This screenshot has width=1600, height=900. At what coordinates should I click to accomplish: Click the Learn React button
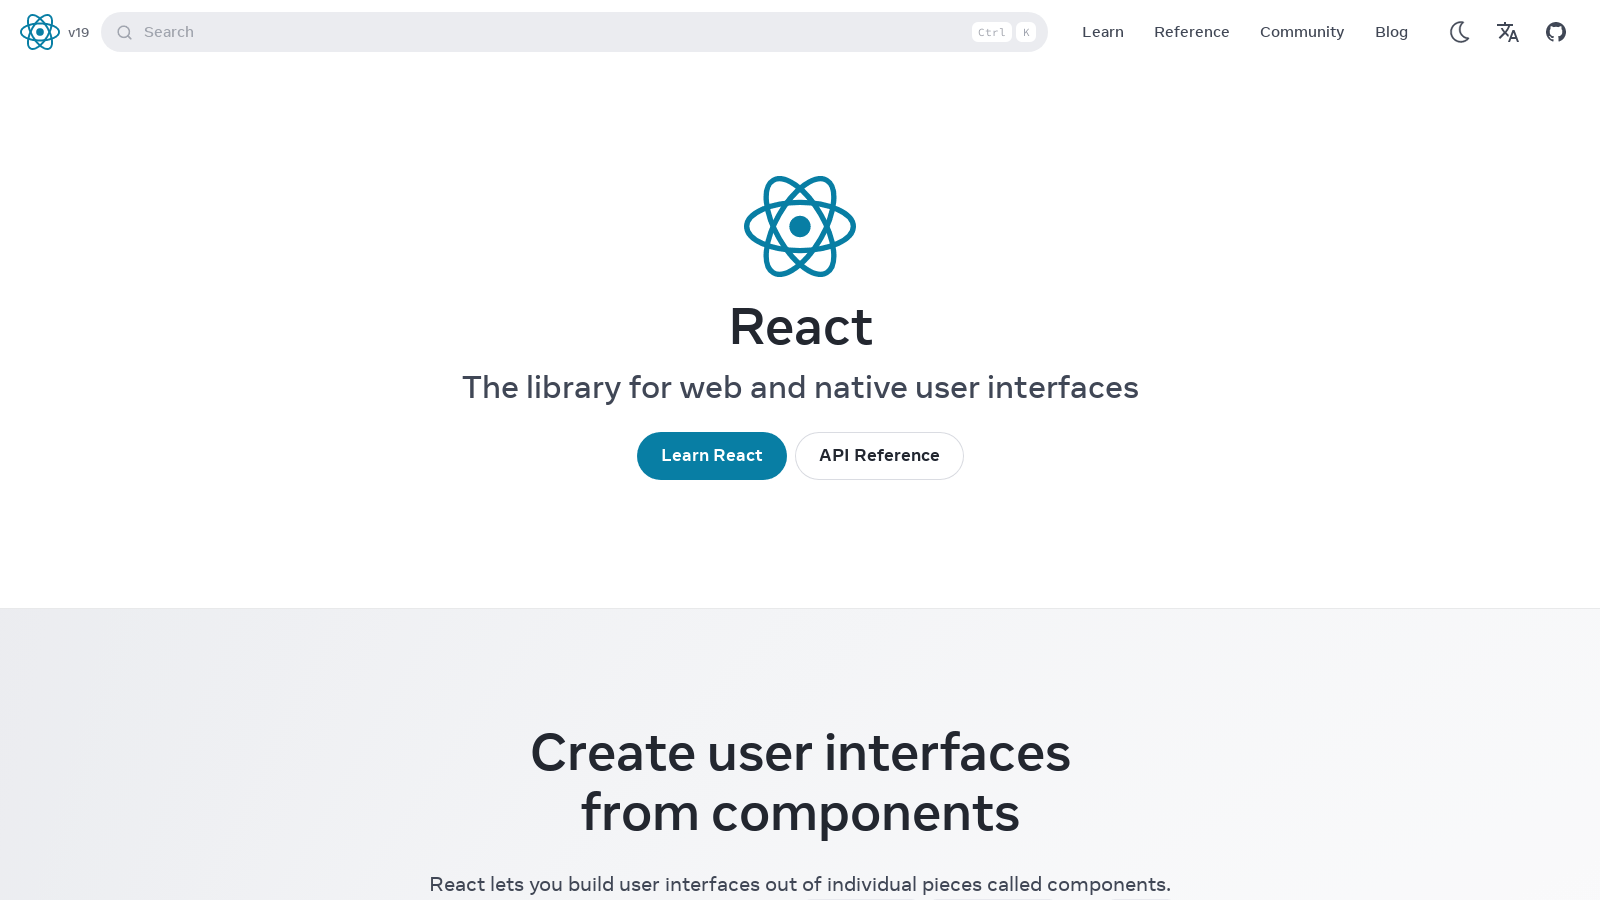[712, 456]
